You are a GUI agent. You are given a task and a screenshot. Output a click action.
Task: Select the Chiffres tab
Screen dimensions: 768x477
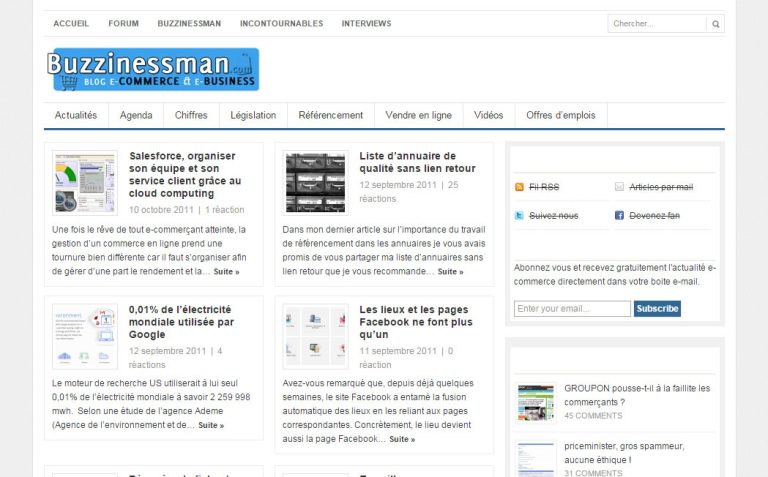tap(191, 116)
